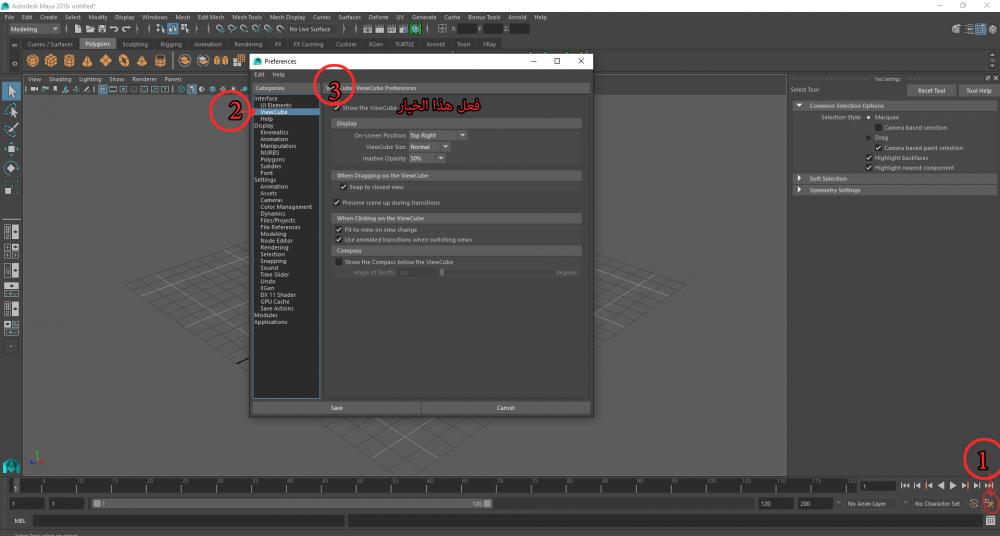
Task: Click Cancel in Preferences window
Action: tap(506, 408)
